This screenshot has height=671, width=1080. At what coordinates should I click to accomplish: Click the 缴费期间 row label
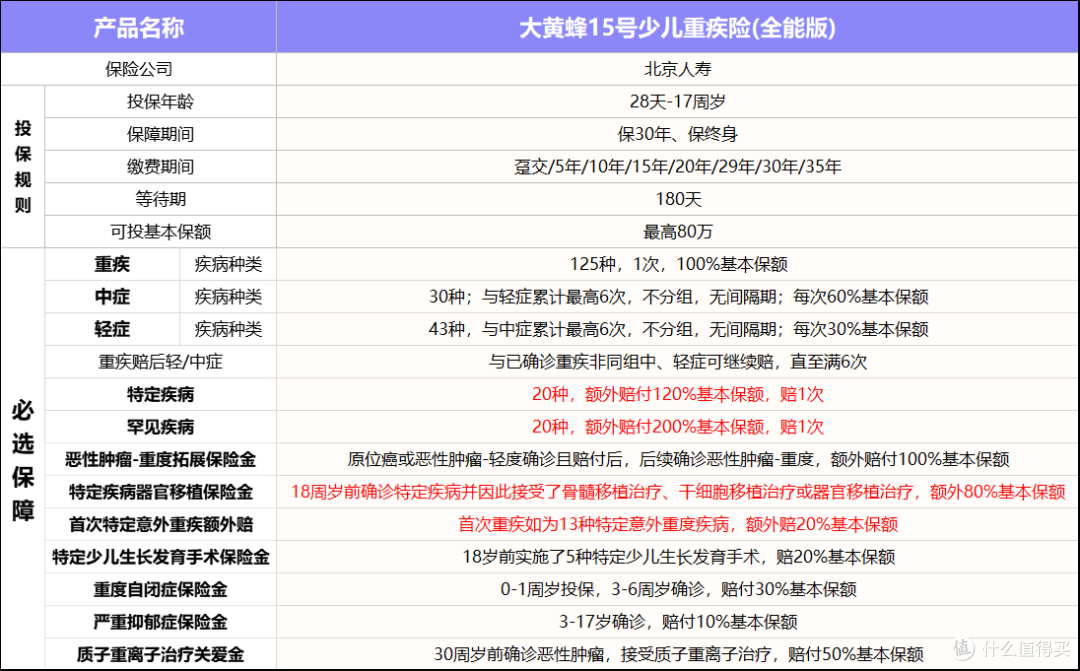coord(160,166)
